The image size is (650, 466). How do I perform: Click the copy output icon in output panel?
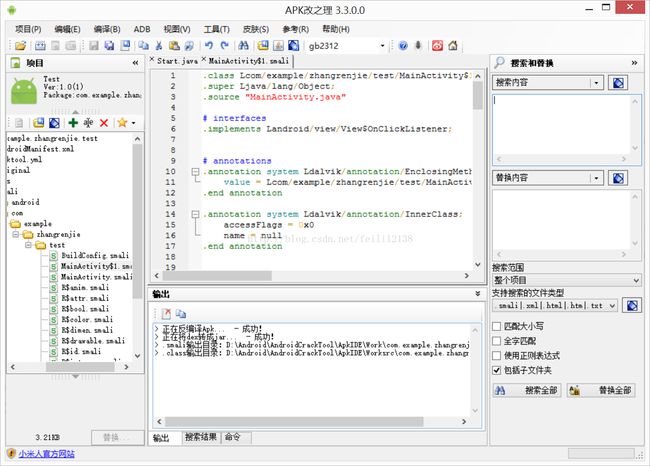pyautogui.click(x=181, y=314)
